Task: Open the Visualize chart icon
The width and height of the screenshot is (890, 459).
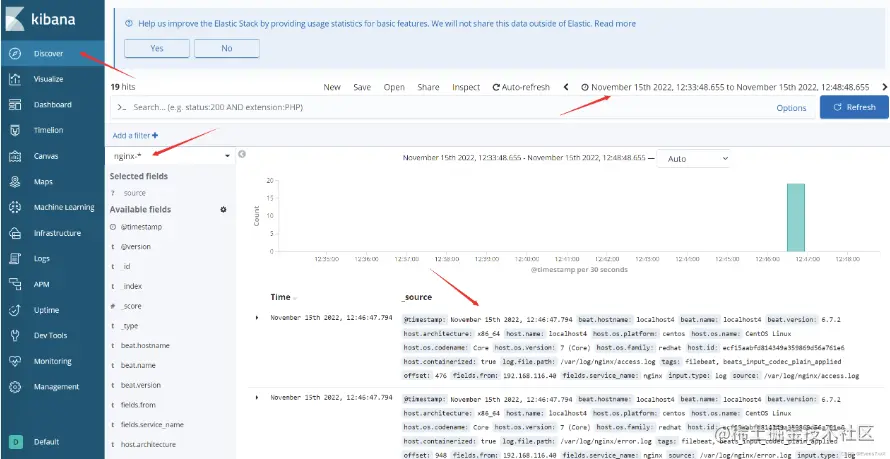Action: coord(15,79)
